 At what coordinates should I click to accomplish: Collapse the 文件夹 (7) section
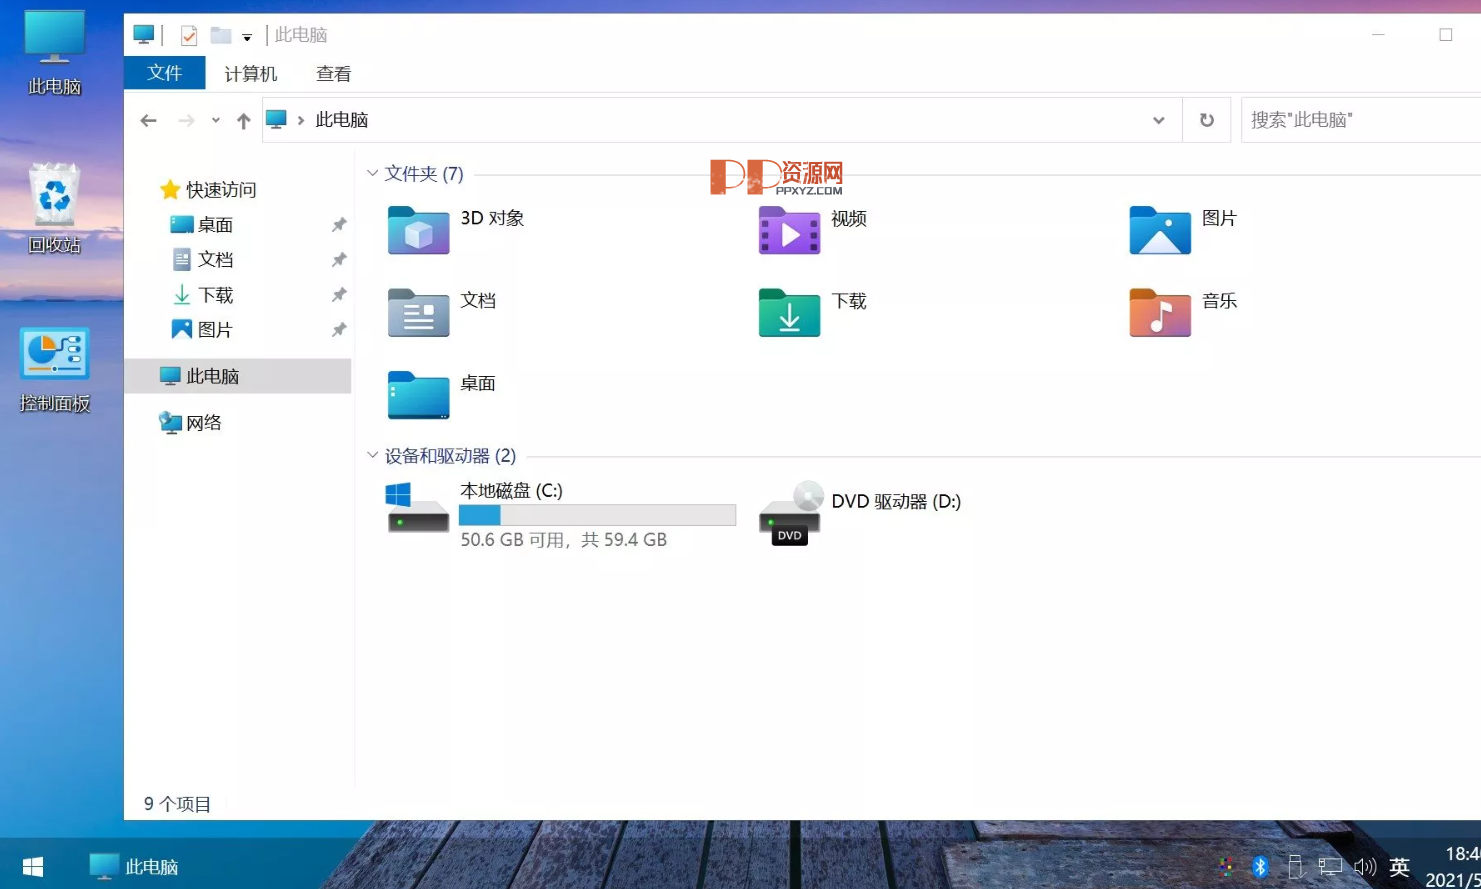(372, 173)
